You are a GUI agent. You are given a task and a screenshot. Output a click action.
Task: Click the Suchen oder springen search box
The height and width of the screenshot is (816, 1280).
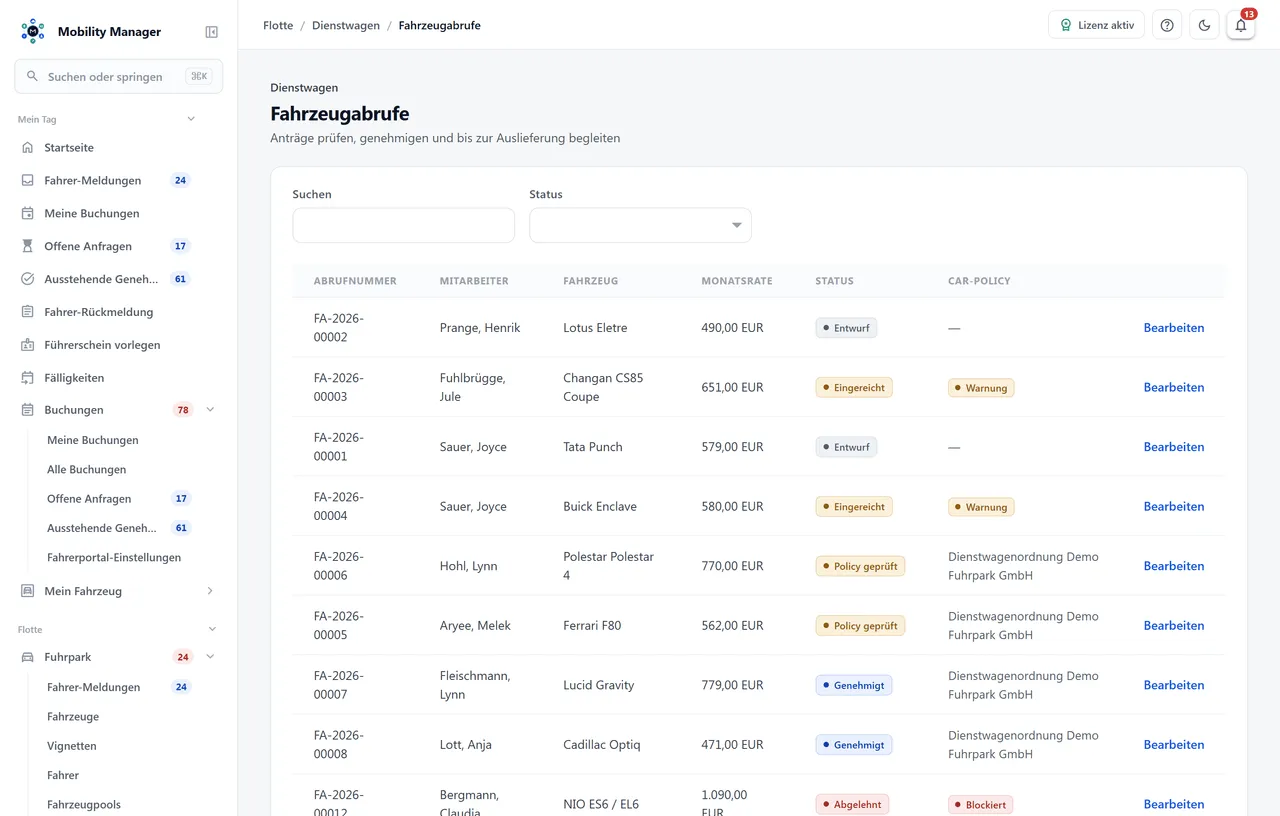pyautogui.click(x=119, y=76)
